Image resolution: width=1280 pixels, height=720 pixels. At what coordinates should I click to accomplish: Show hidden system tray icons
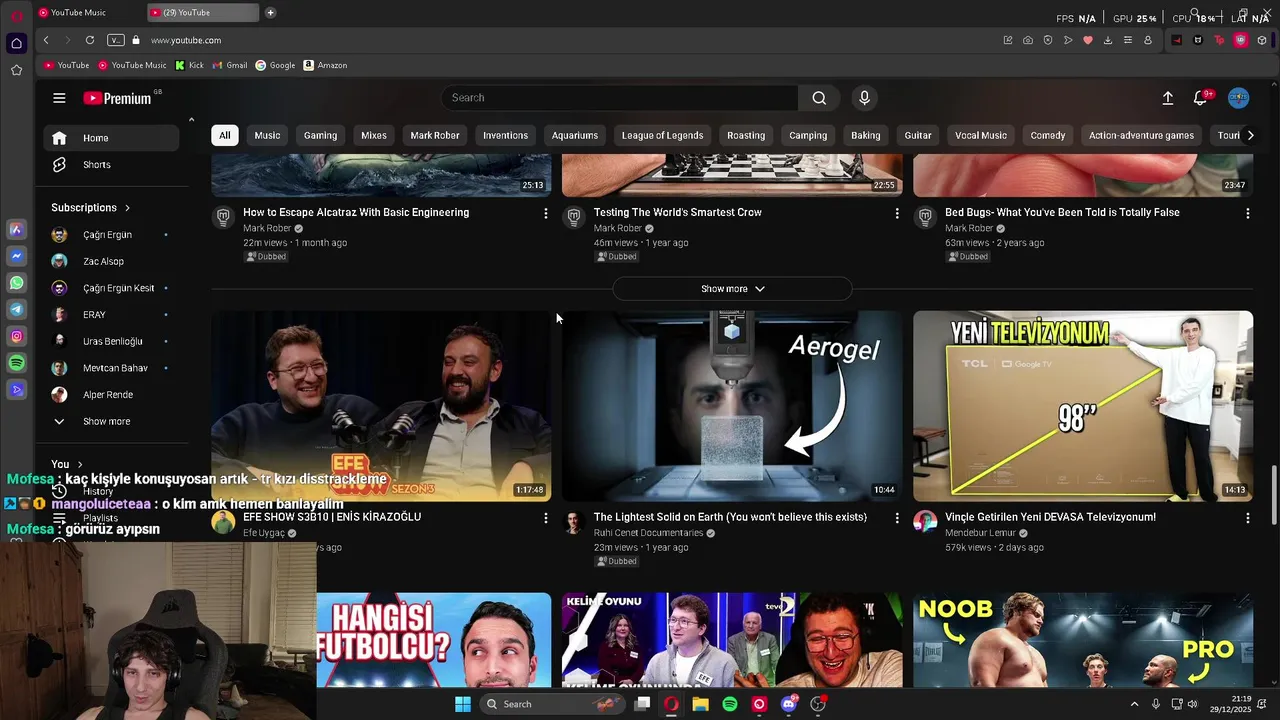[x=1134, y=704]
